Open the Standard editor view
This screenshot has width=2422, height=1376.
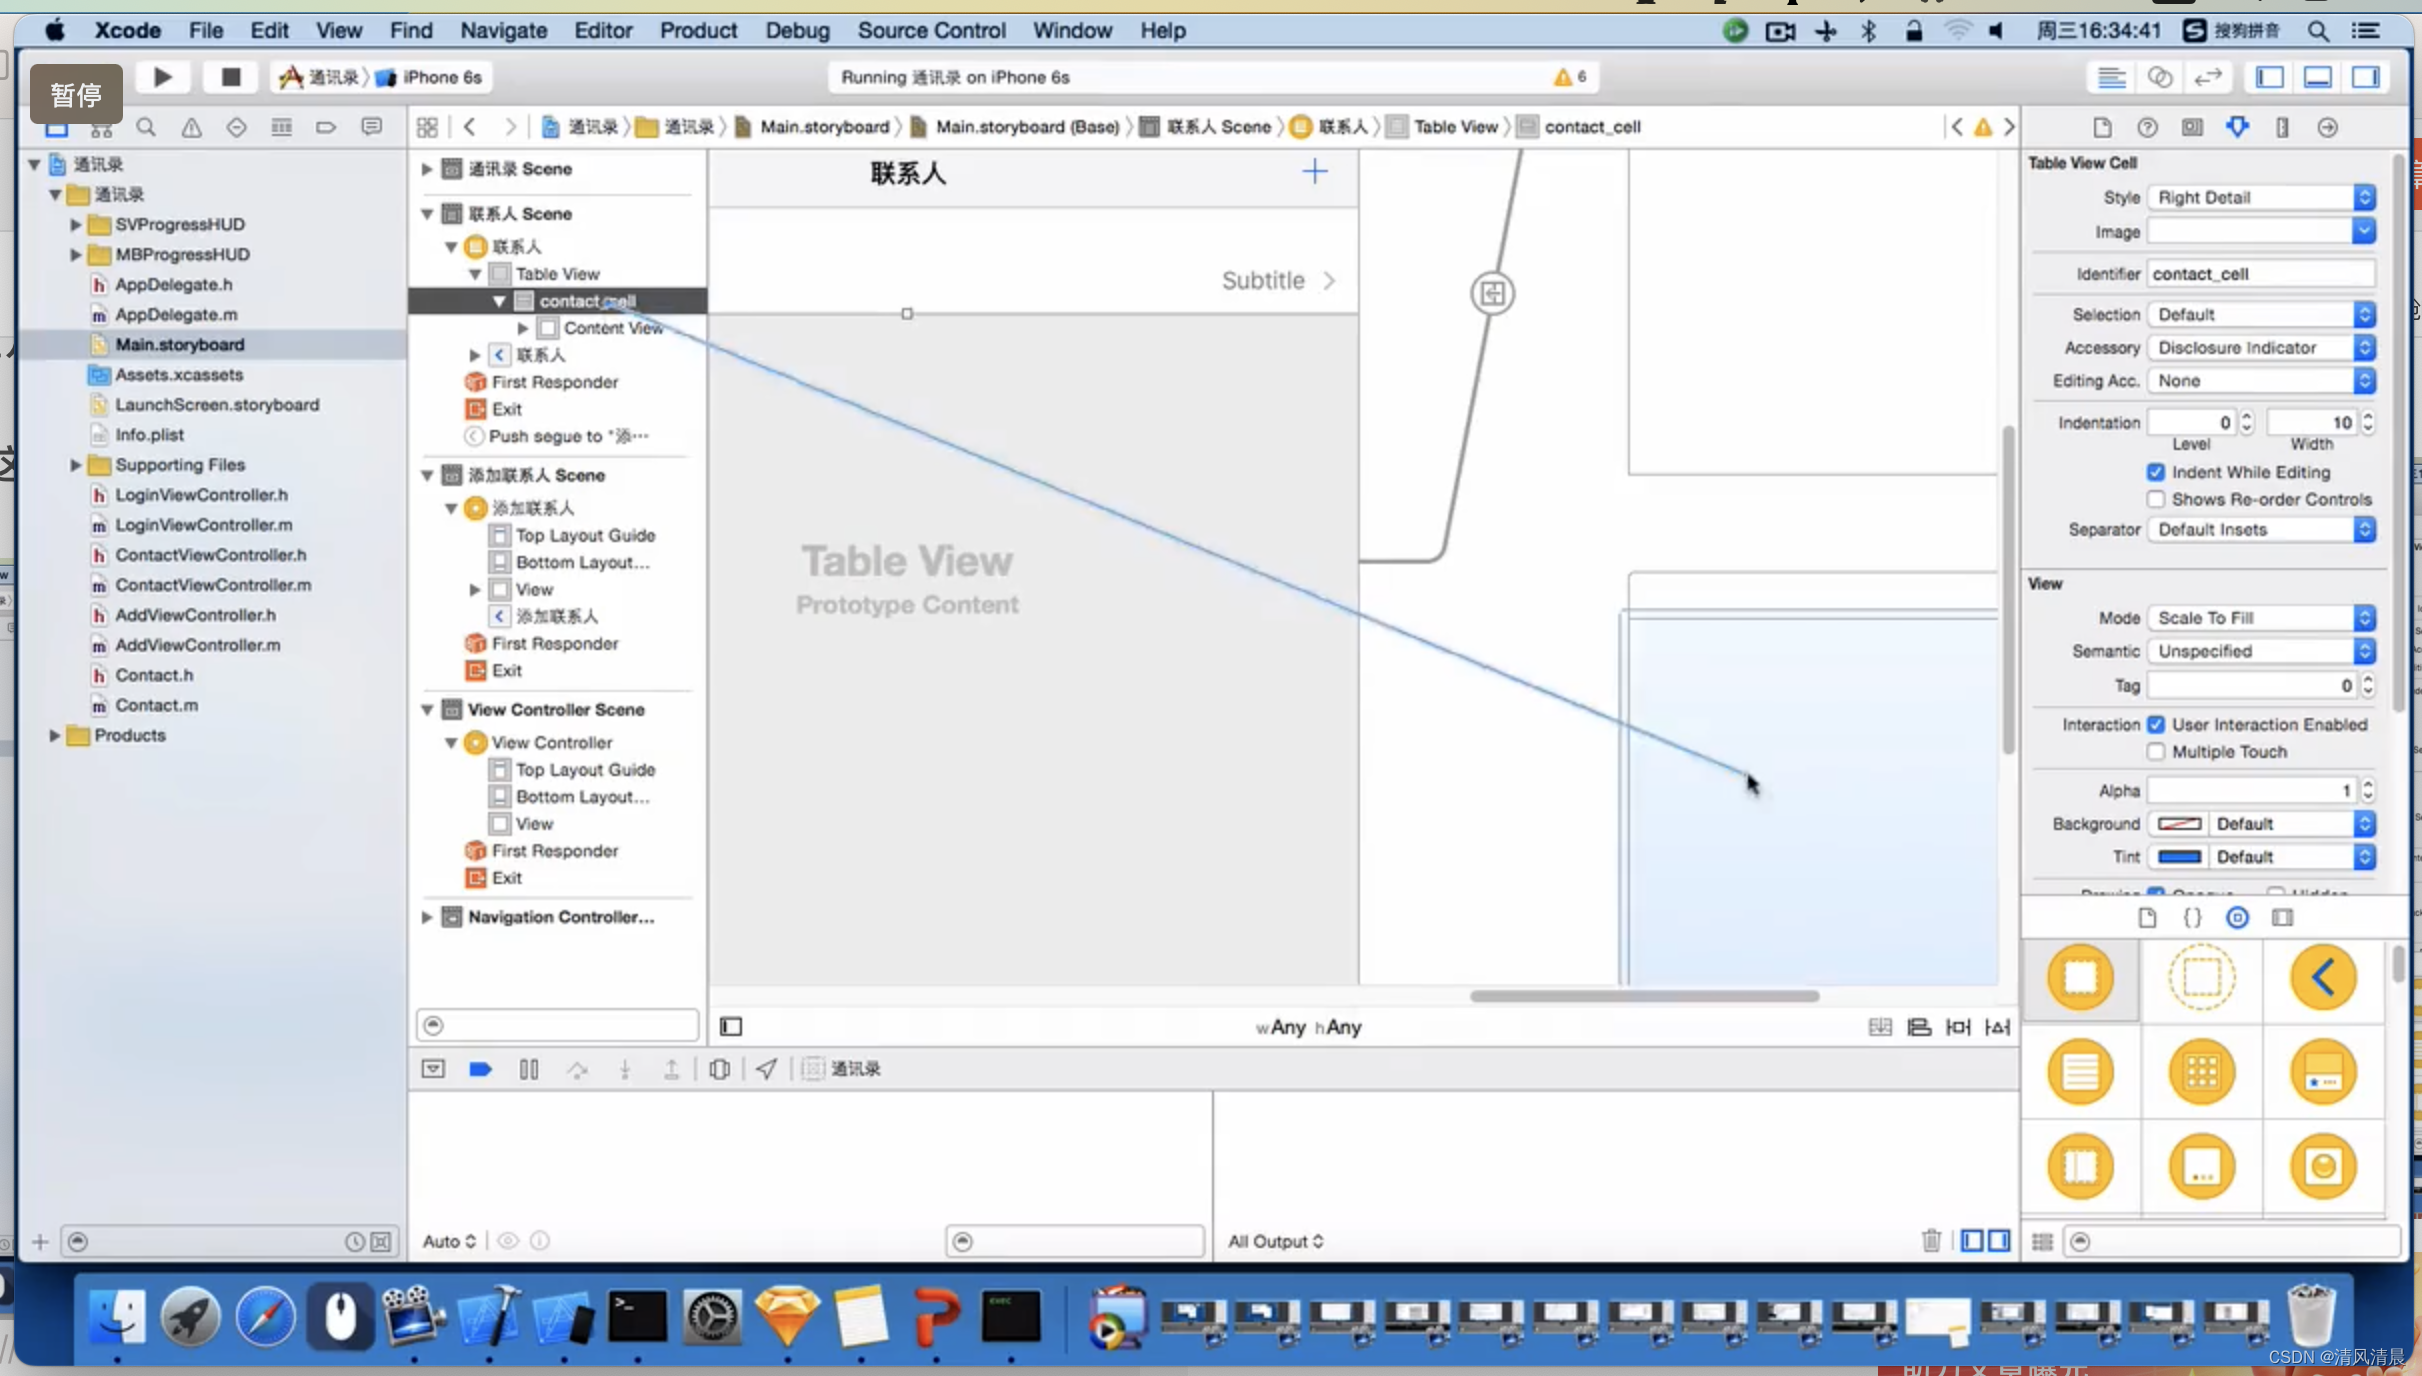(2111, 77)
